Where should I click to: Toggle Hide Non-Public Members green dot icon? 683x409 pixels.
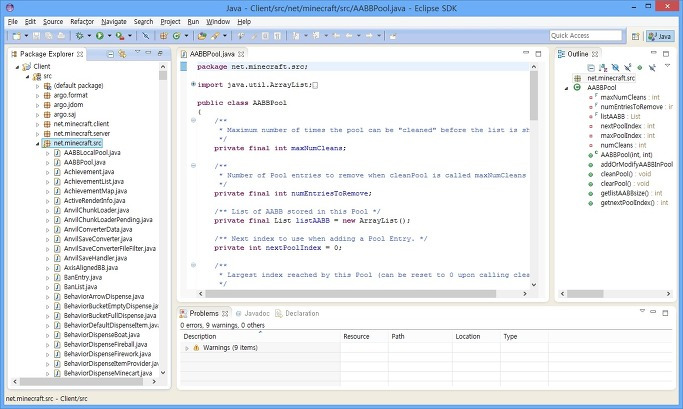coord(639,68)
